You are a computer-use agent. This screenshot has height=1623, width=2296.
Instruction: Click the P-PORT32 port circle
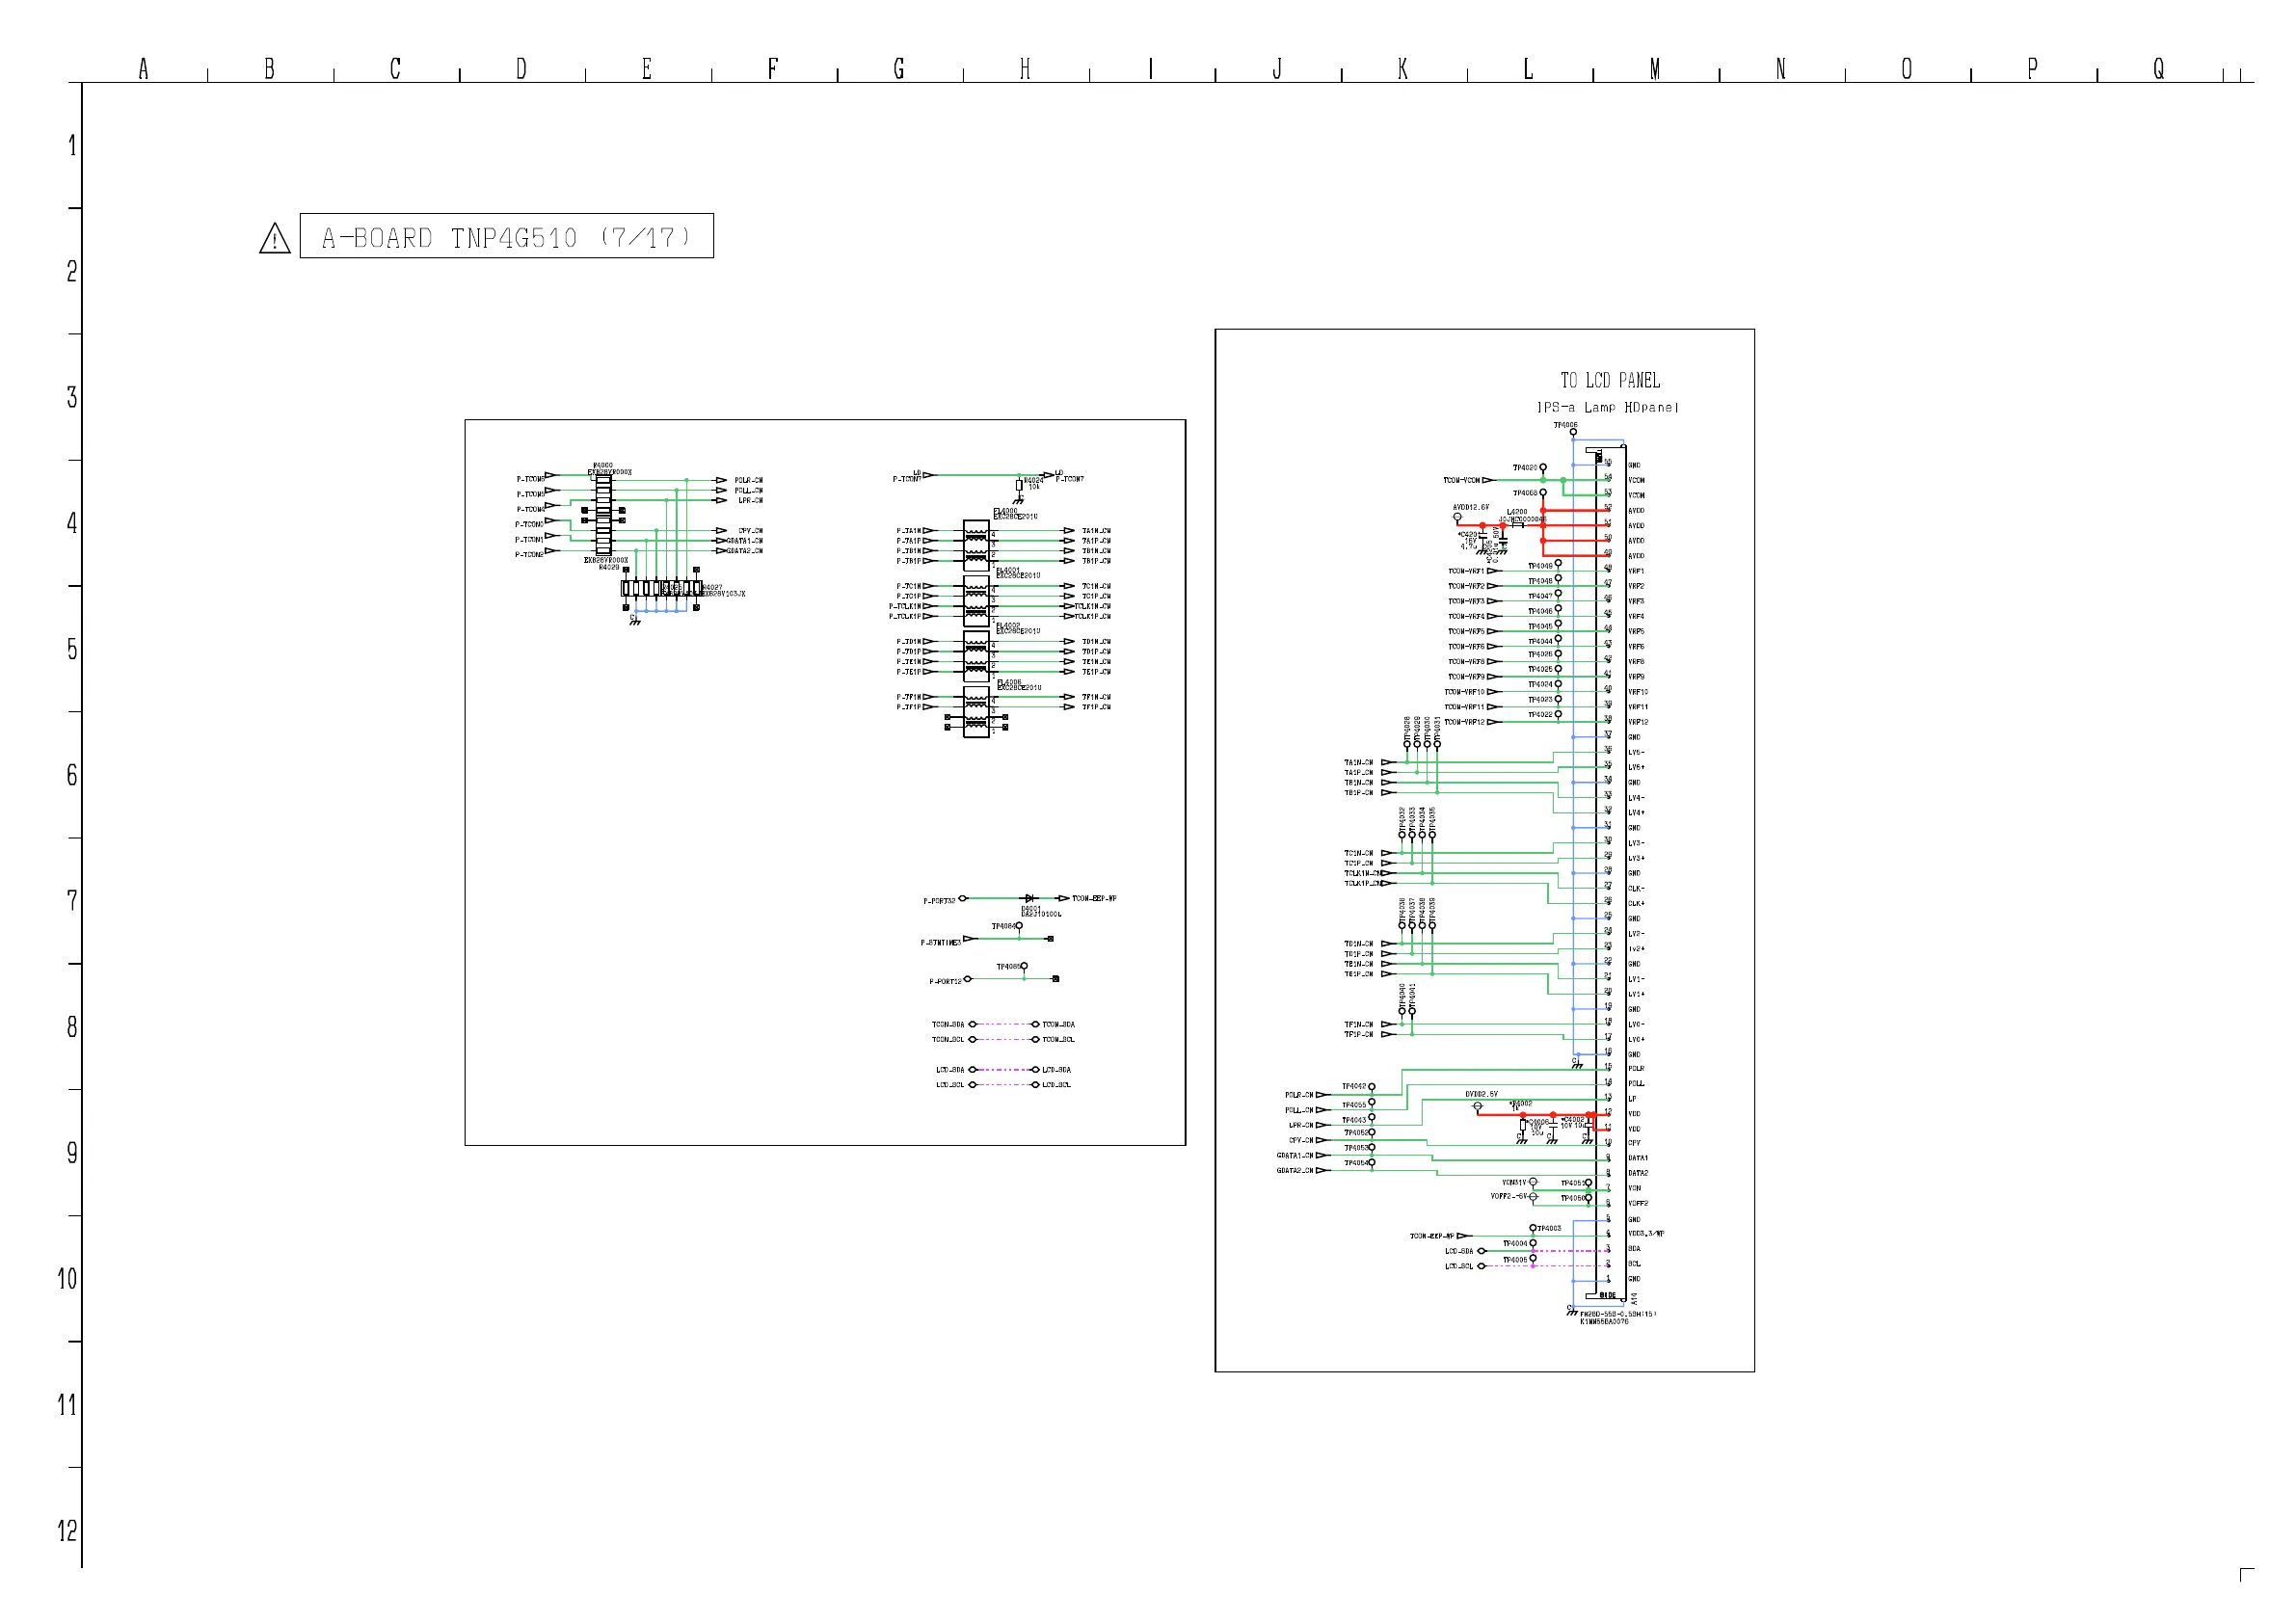point(963,898)
